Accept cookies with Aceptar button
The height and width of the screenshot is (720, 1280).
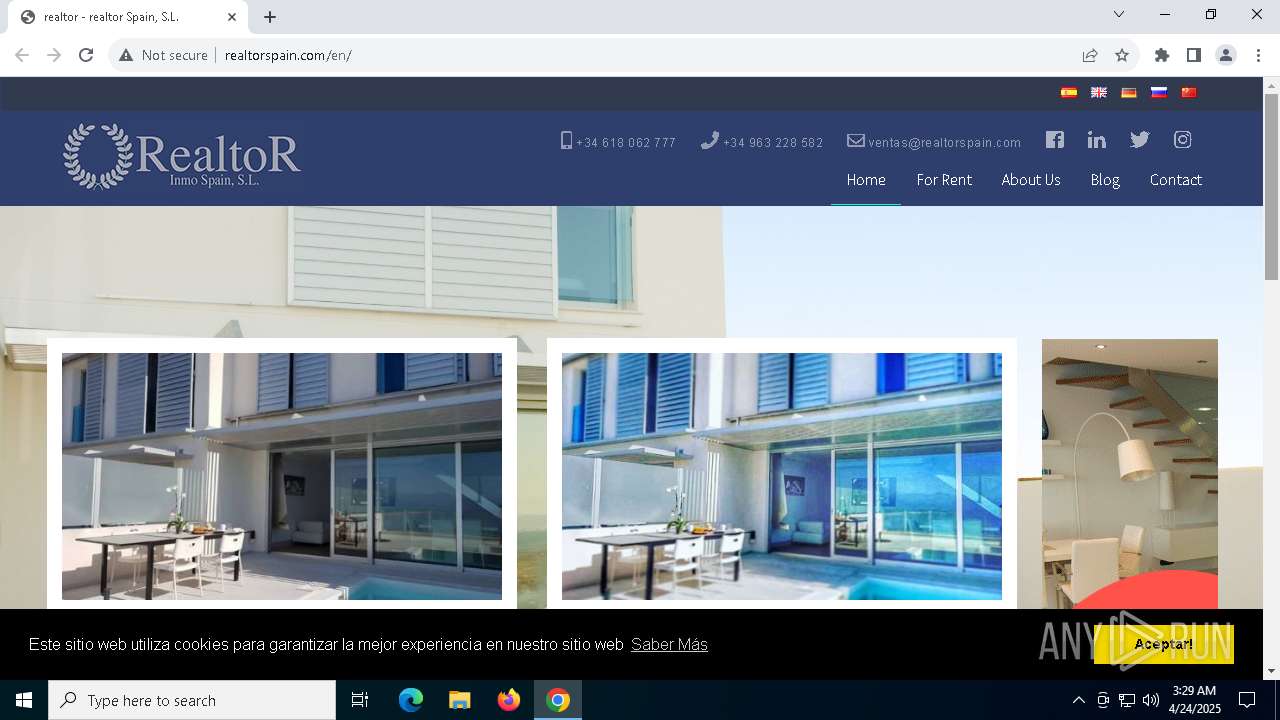pyautogui.click(x=1164, y=644)
